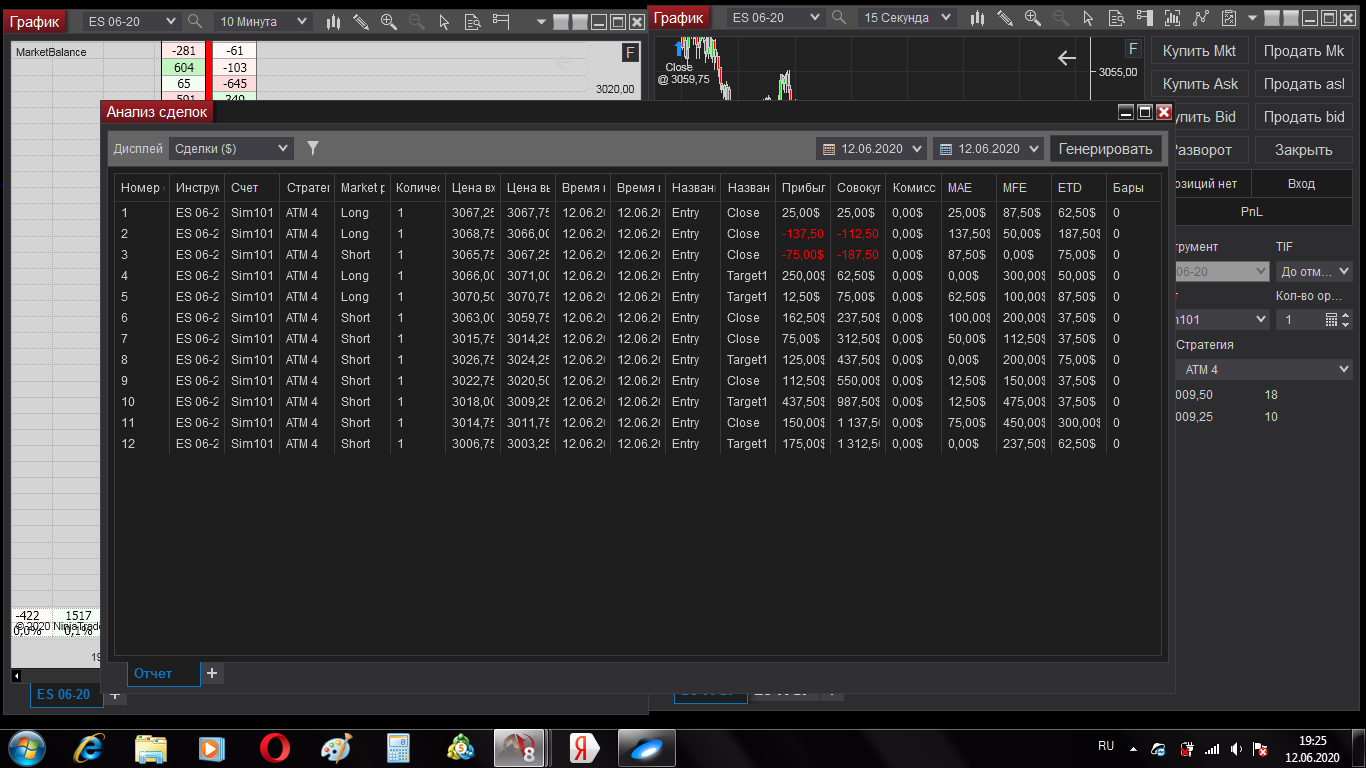The width and height of the screenshot is (1366, 768).
Task: Select profit cell 437,50$ in trade 10
Action: 802,402
